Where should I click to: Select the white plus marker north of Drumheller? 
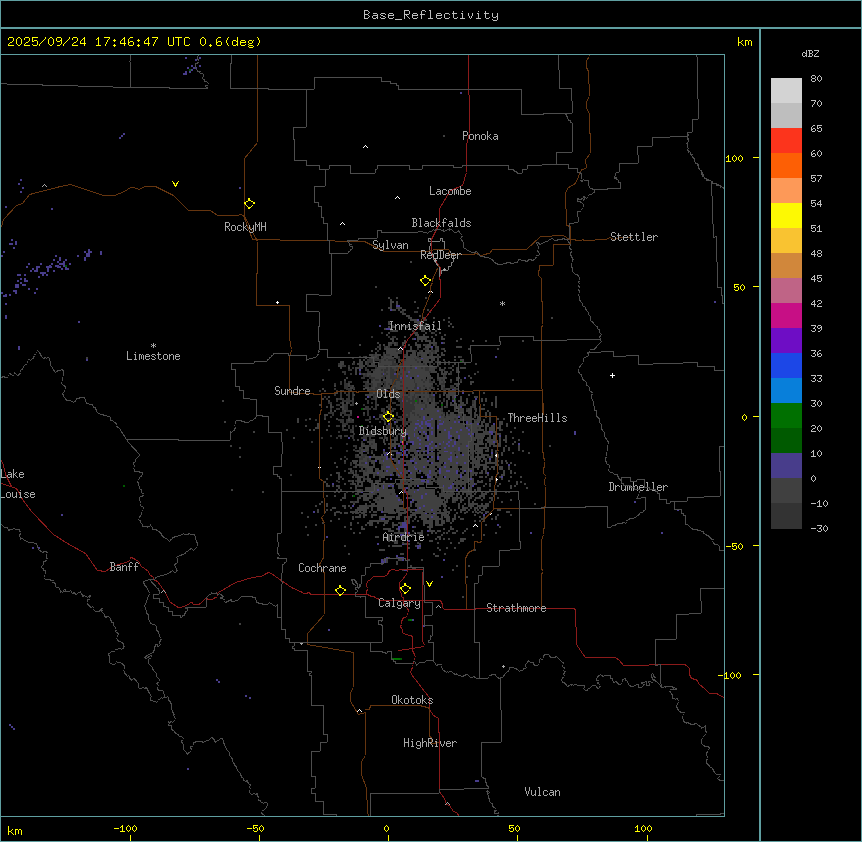613,375
